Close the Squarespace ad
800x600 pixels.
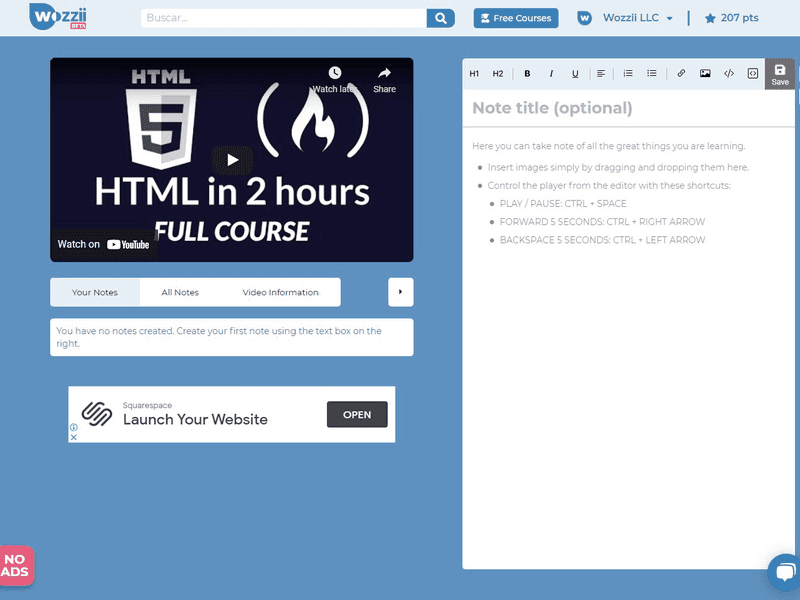73,437
